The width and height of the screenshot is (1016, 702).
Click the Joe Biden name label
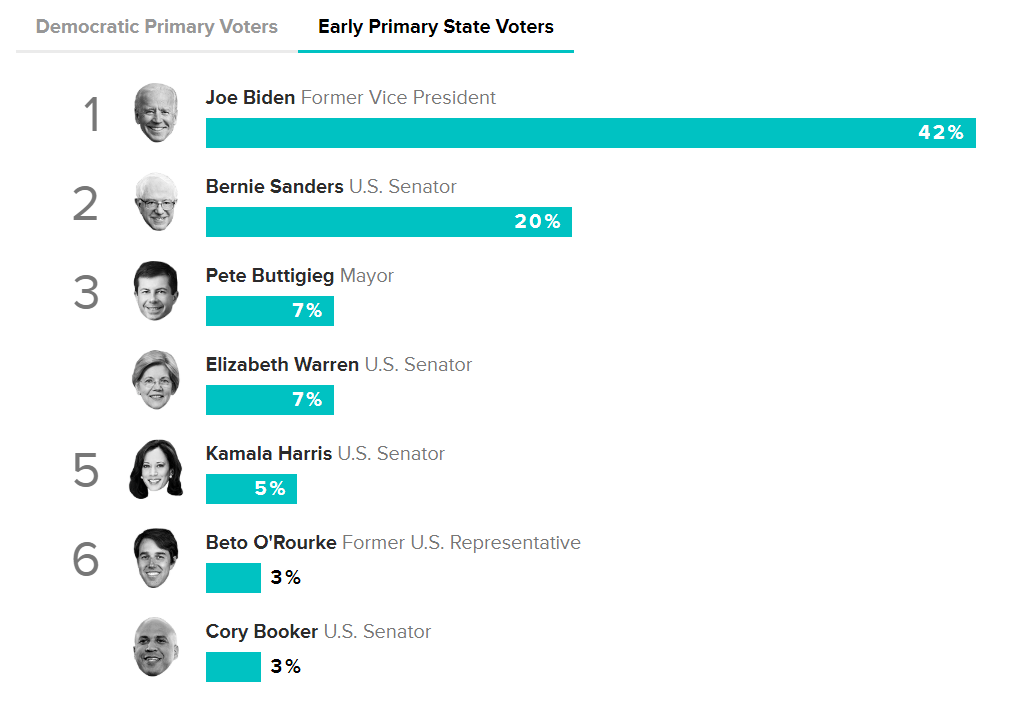tap(250, 98)
